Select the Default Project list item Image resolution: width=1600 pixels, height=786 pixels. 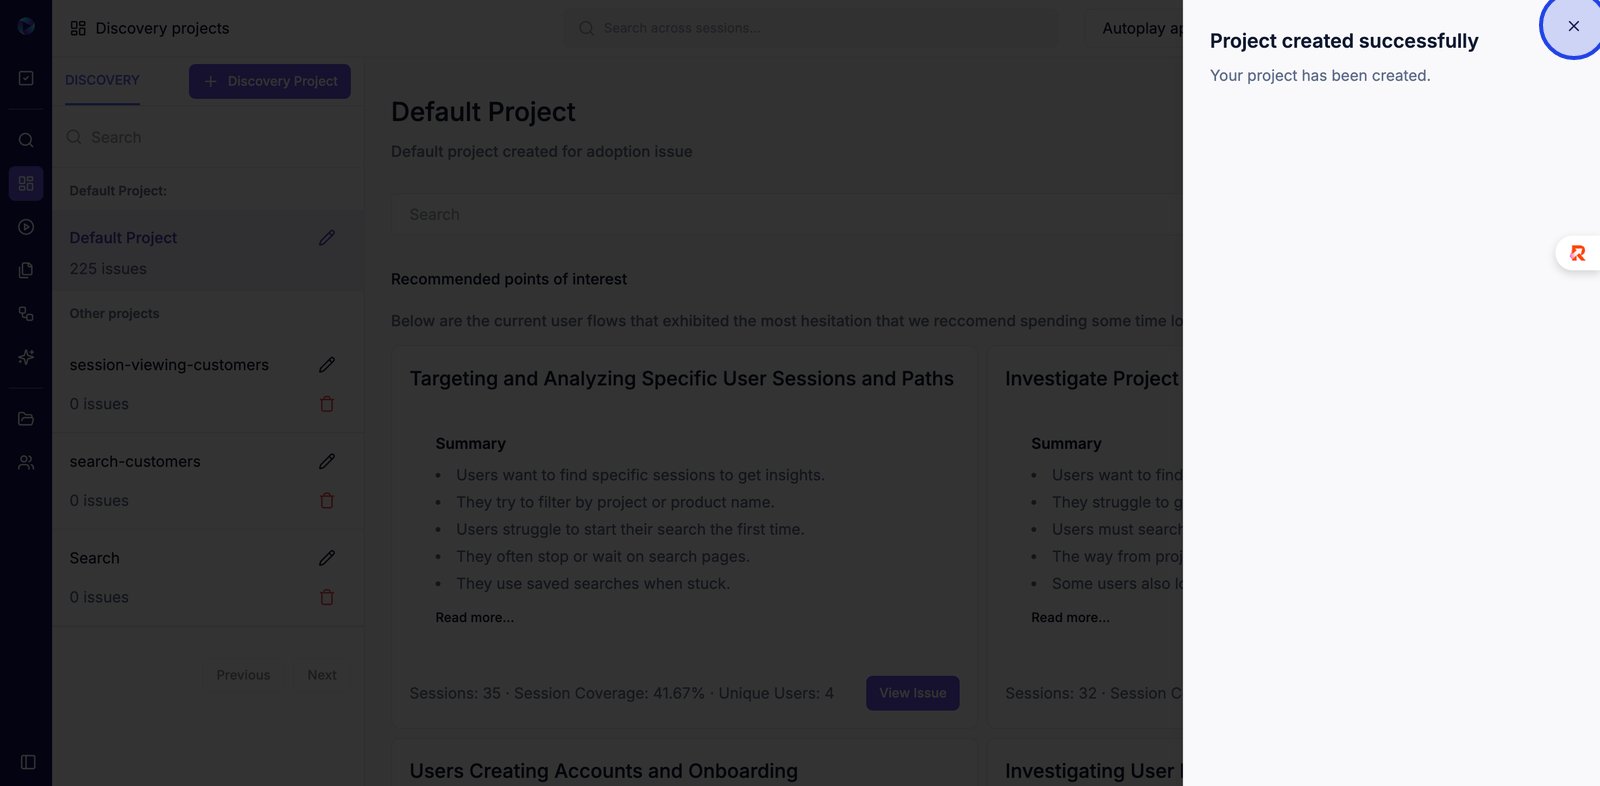123,238
